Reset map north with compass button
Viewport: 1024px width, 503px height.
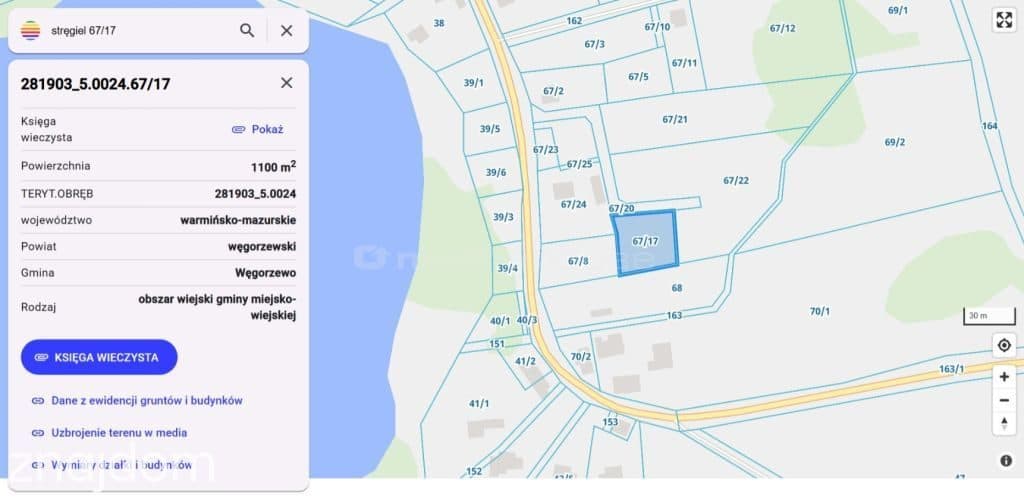[x=1004, y=423]
